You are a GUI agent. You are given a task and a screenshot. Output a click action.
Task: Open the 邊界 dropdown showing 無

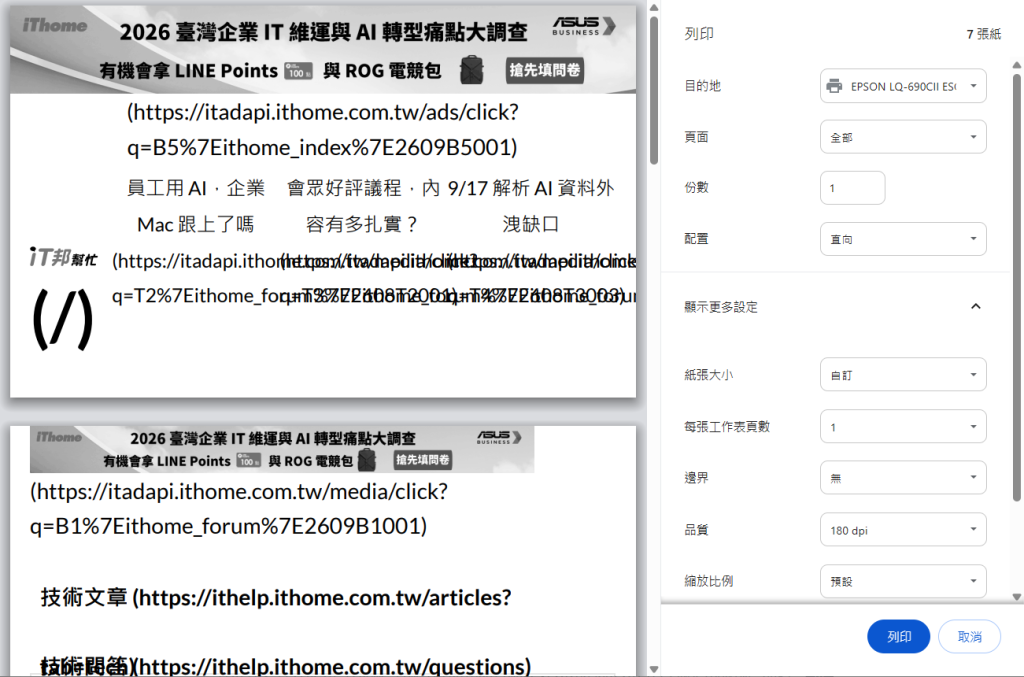(x=903, y=478)
